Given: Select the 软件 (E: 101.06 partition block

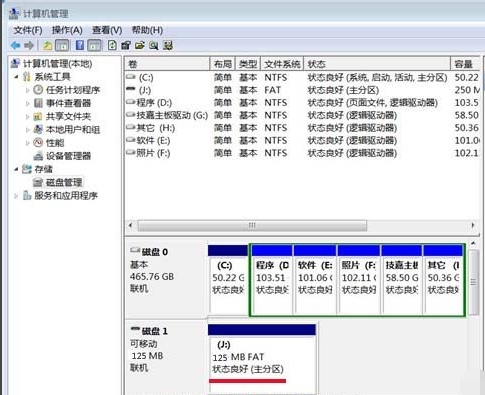Looking at the screenshot, I should pyautogui.click(x=315, y=280).
